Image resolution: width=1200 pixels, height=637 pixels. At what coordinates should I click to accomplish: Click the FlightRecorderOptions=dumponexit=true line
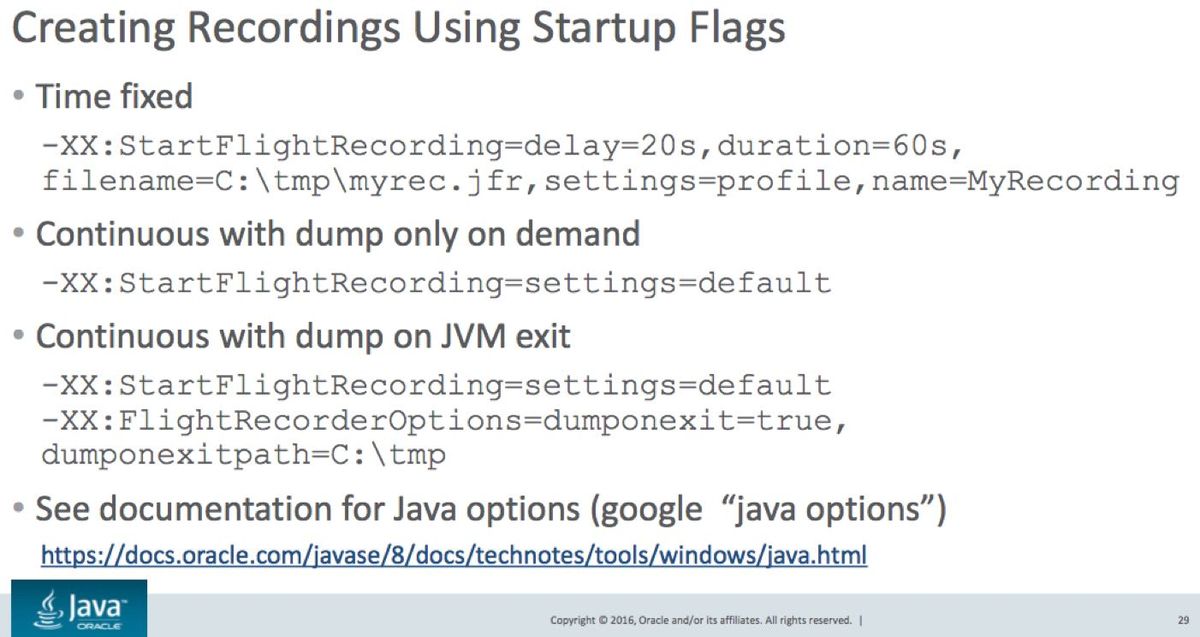(446, 421)
